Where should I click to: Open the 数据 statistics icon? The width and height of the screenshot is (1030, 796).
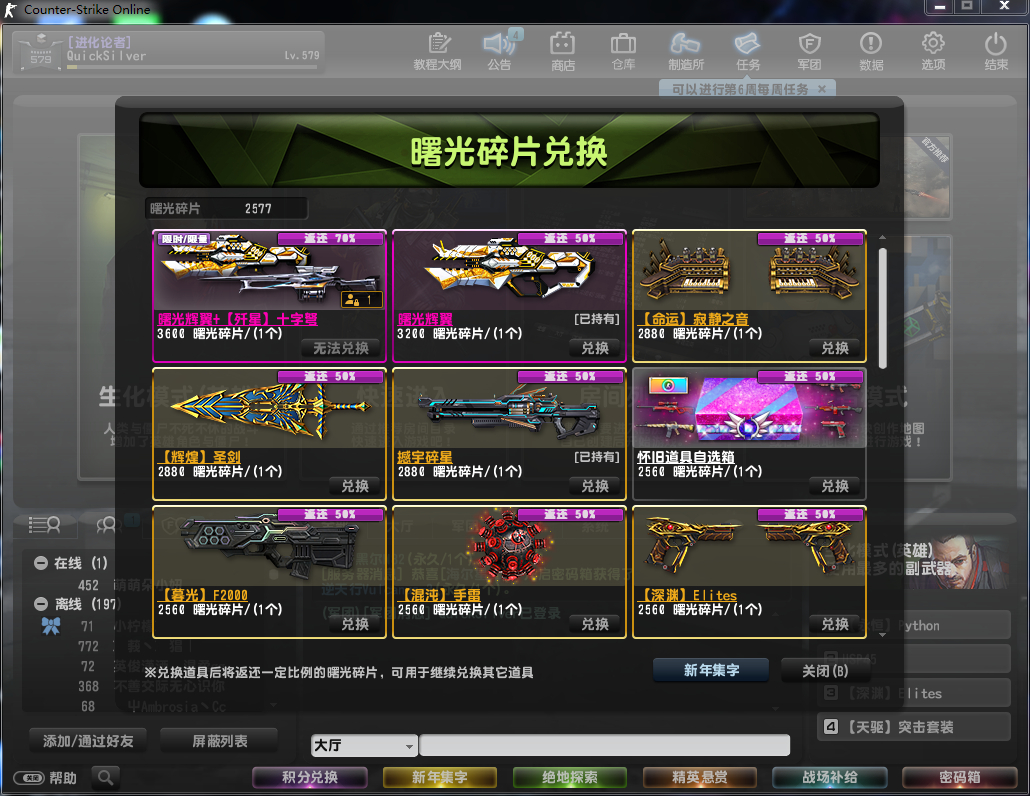[x=871, y=51]
